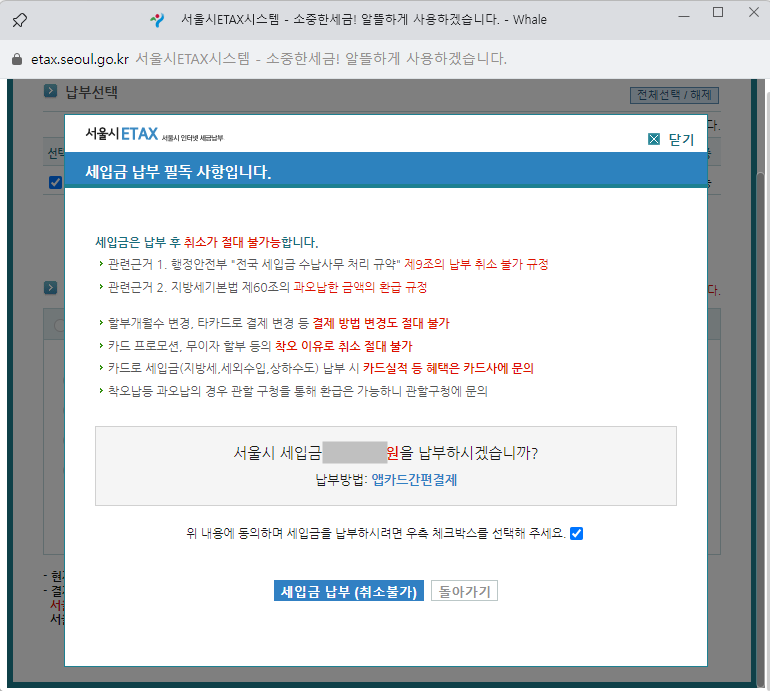Click the dialog header 세입금 납부 필독 사항입니다.
The image size is (770, 691).
178,171
